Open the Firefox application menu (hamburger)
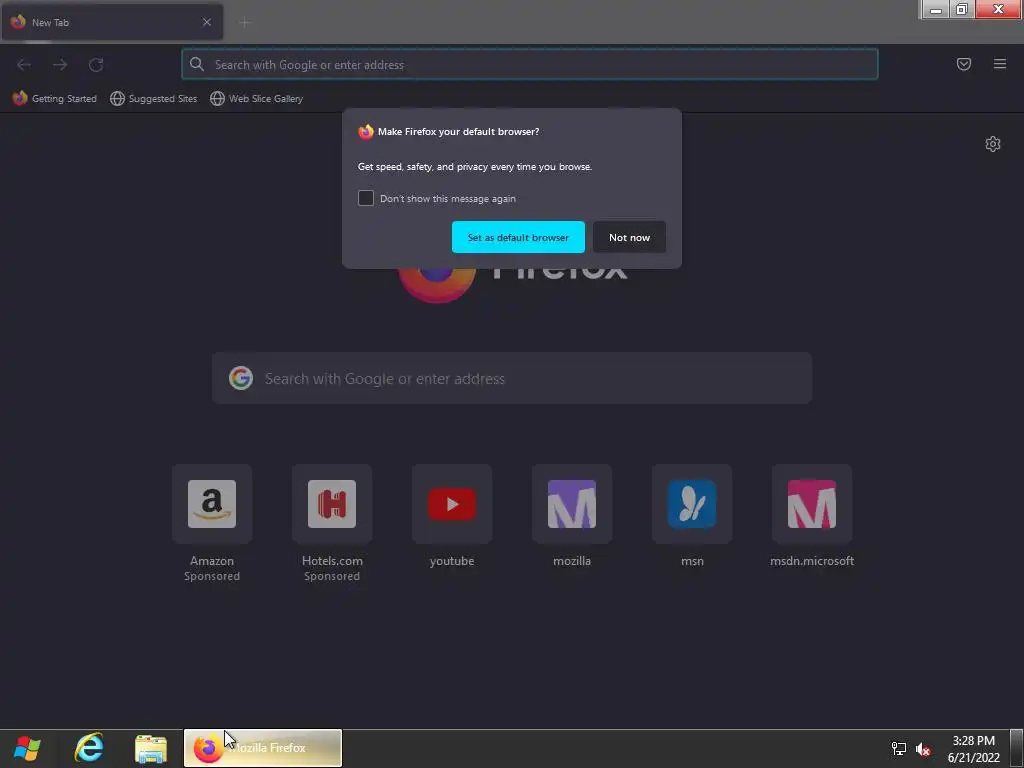Screen dimensions: 1024x768 (999, 64)
